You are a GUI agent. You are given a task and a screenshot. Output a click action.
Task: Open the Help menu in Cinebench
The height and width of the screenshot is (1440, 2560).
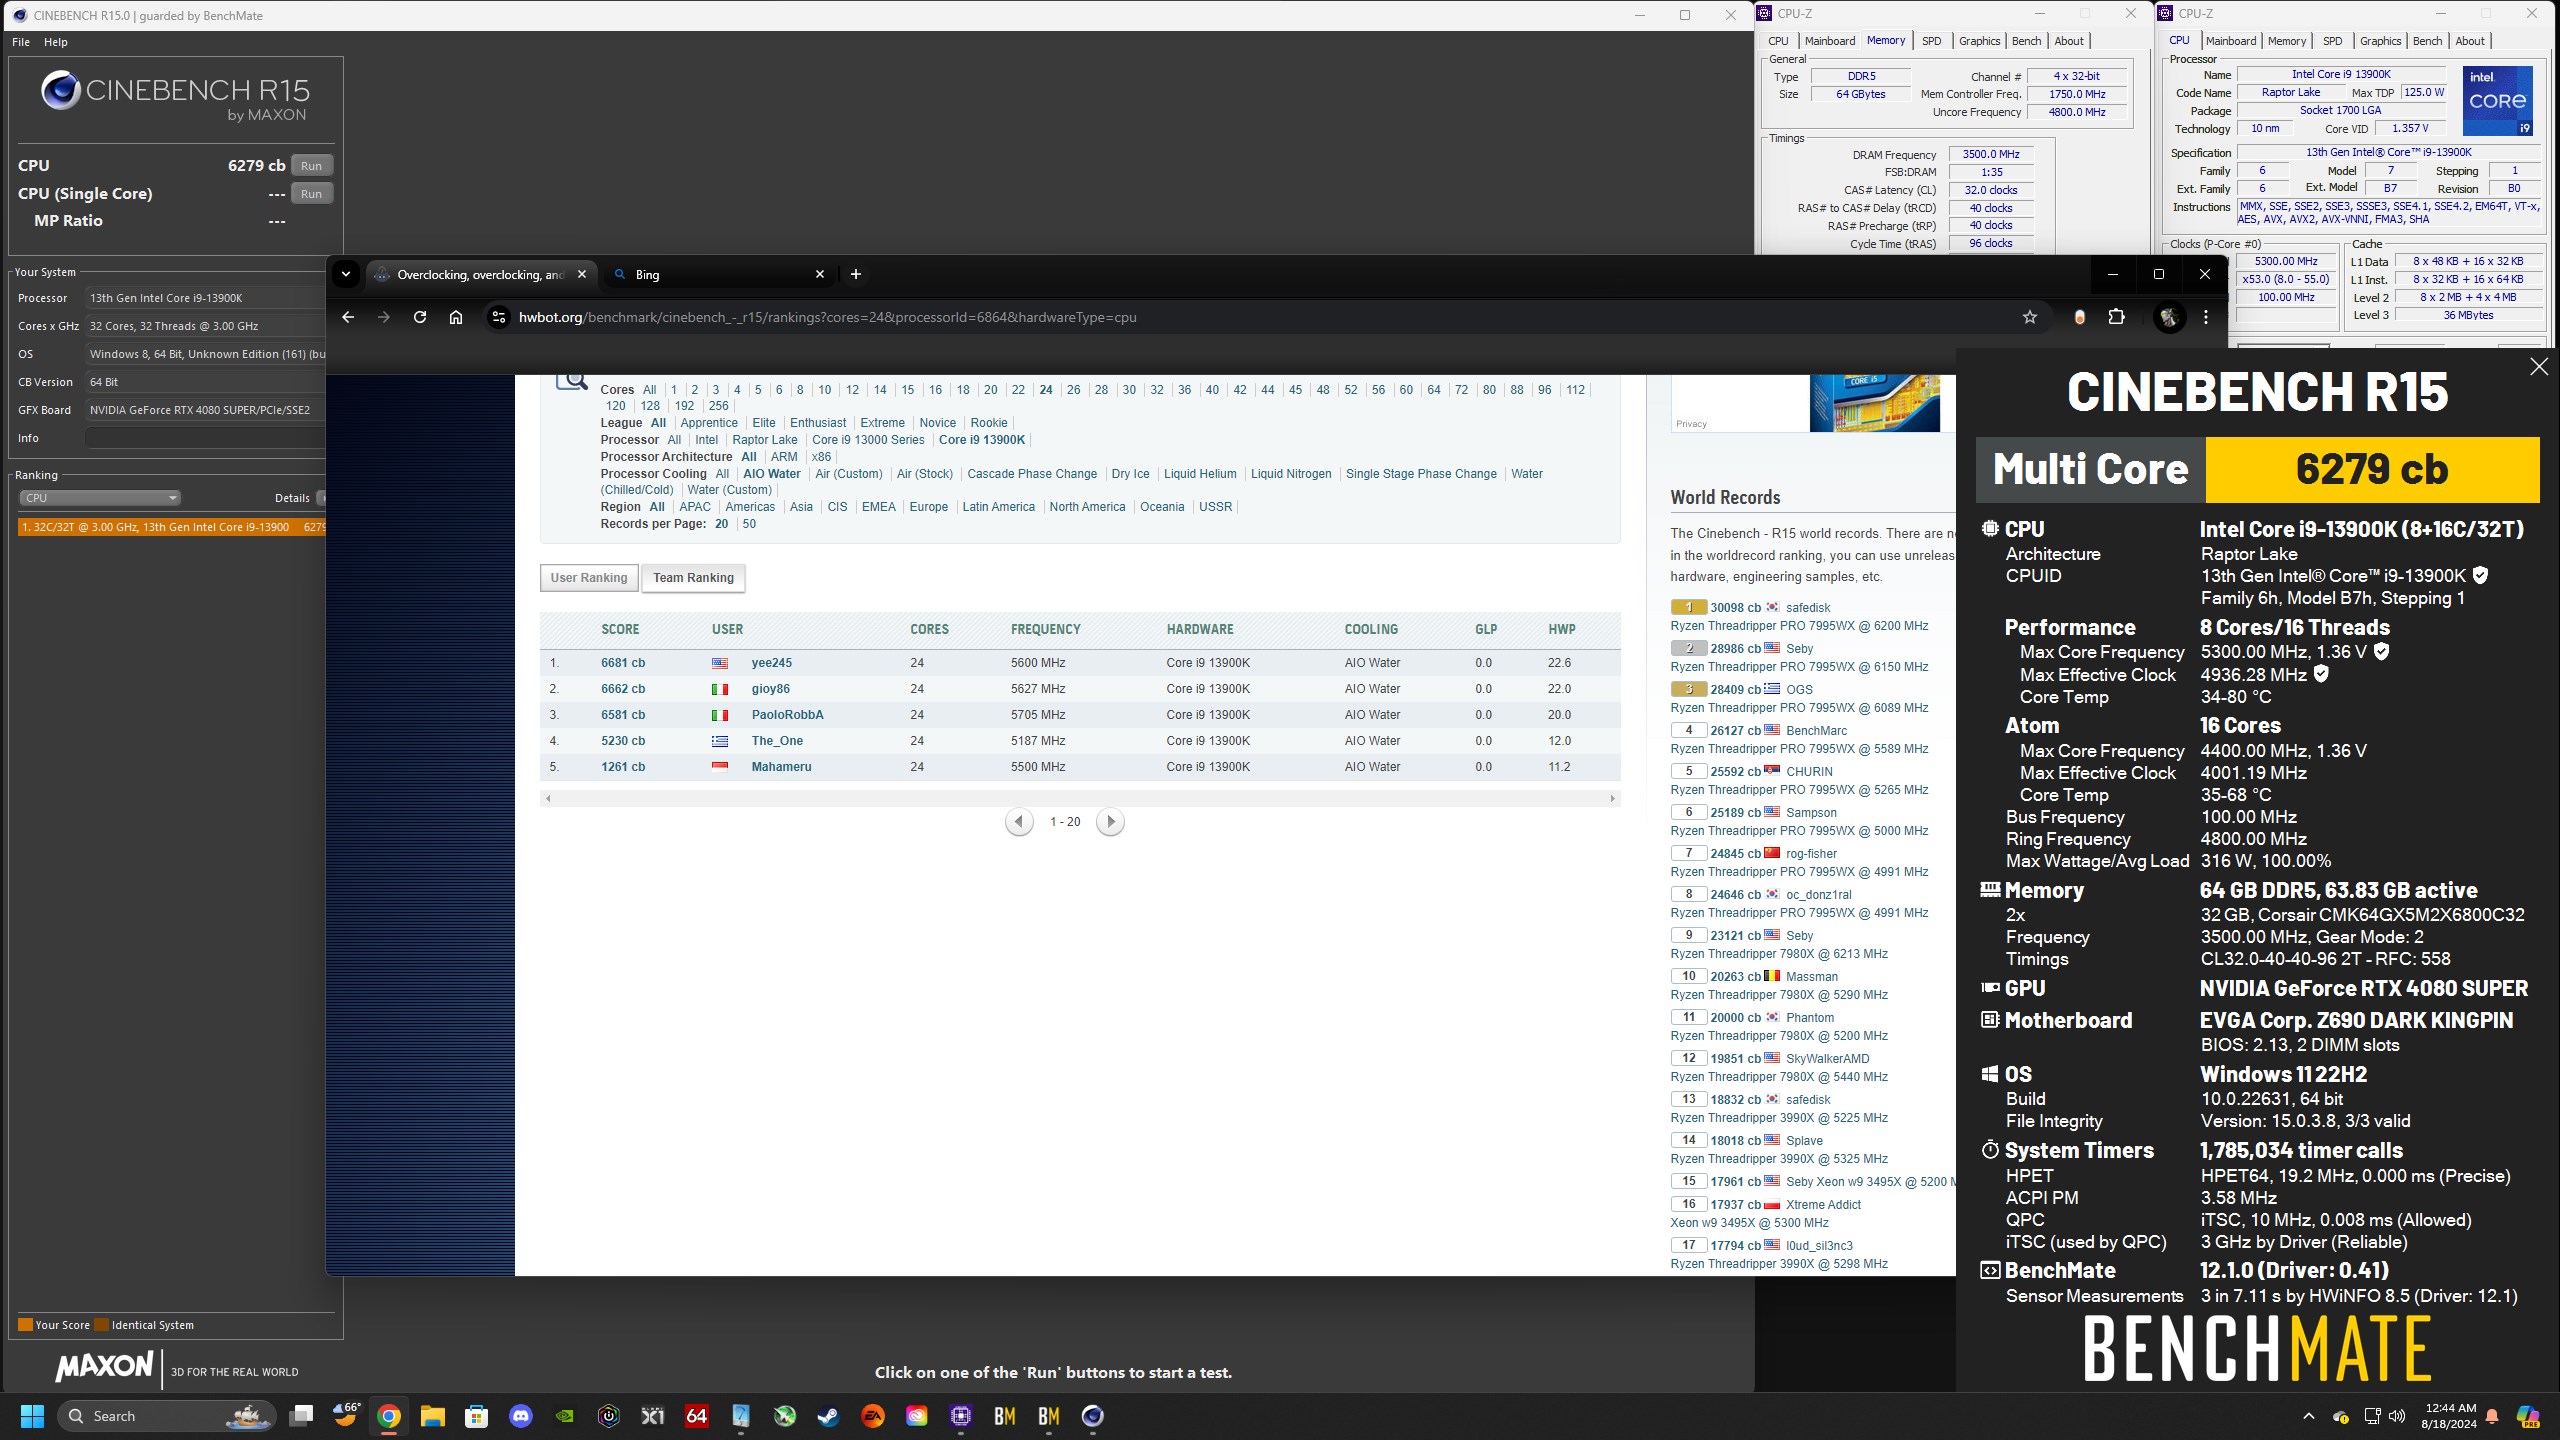[56, 42]
